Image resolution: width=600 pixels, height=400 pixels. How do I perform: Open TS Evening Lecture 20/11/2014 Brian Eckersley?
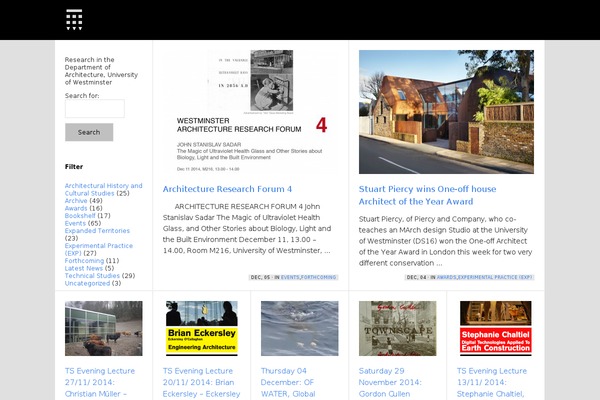pos(202,383)
